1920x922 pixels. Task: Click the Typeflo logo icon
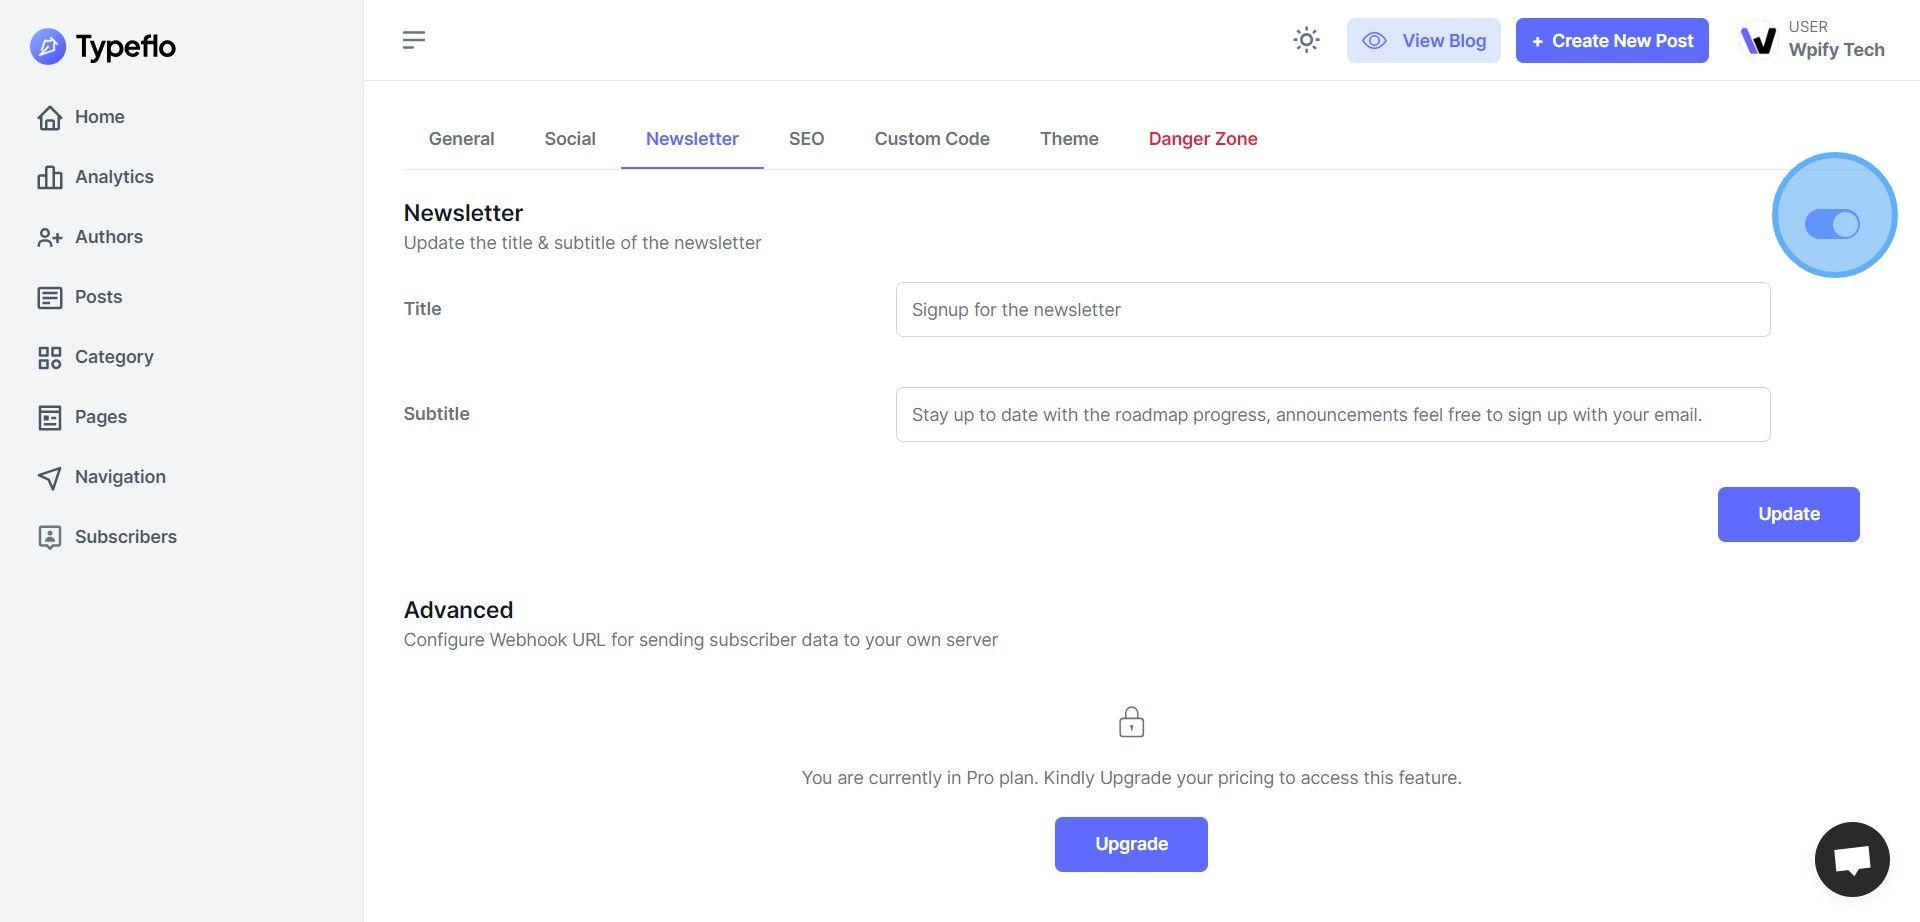(x=48, y=46)
